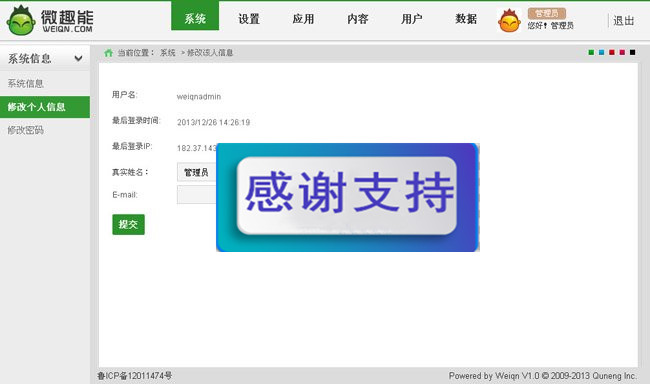Choose the red theme color swatch

[612, 52]
